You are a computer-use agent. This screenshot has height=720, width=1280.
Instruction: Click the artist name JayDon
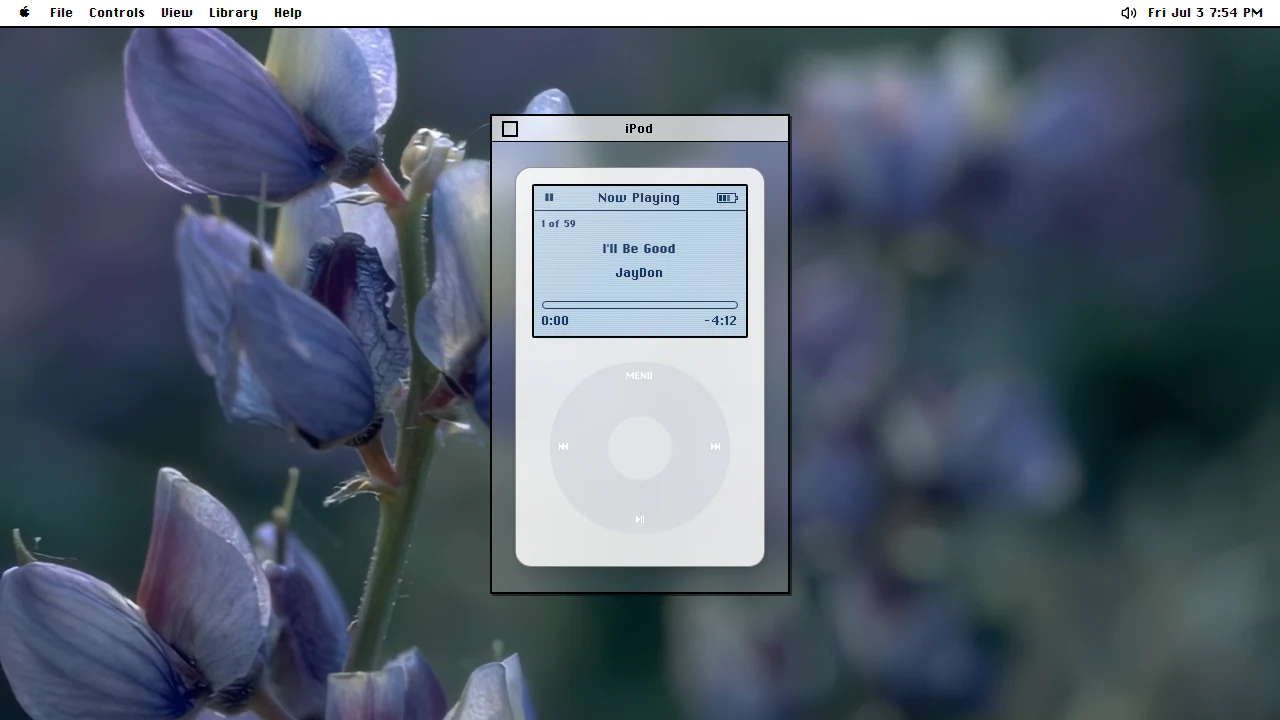point(639,273)
